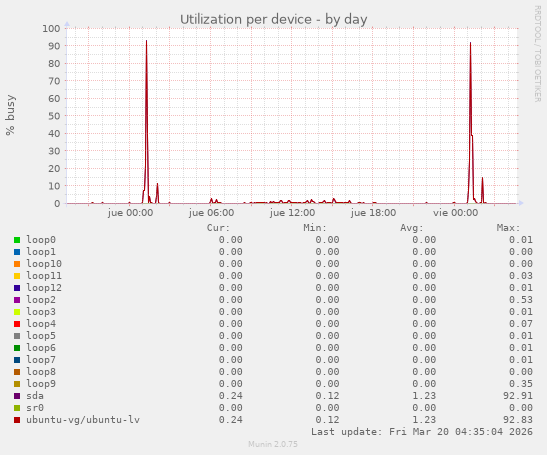Click the ubuntu-vg/ubuntu-lv dark red swatch
Screen dimensions: 547x455
(17, 420)
